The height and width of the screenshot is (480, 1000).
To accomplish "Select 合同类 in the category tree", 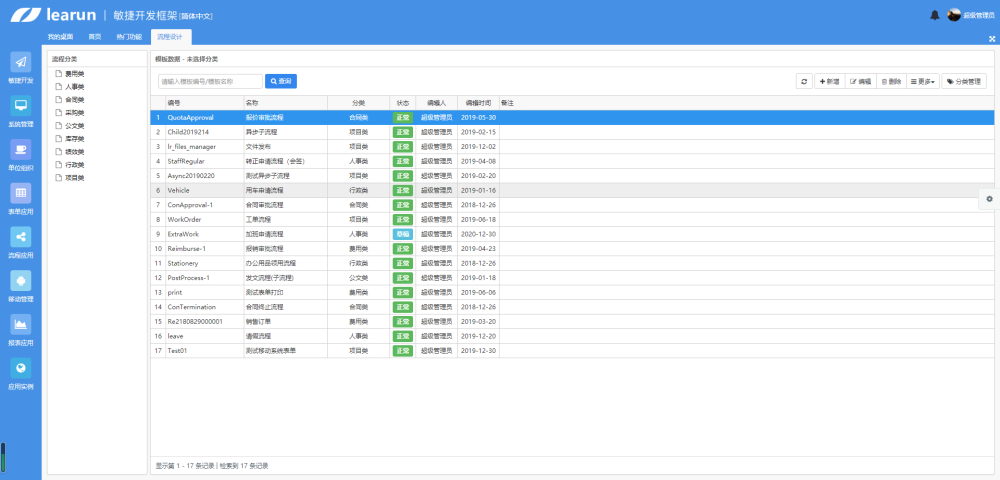I will [75, 100].
